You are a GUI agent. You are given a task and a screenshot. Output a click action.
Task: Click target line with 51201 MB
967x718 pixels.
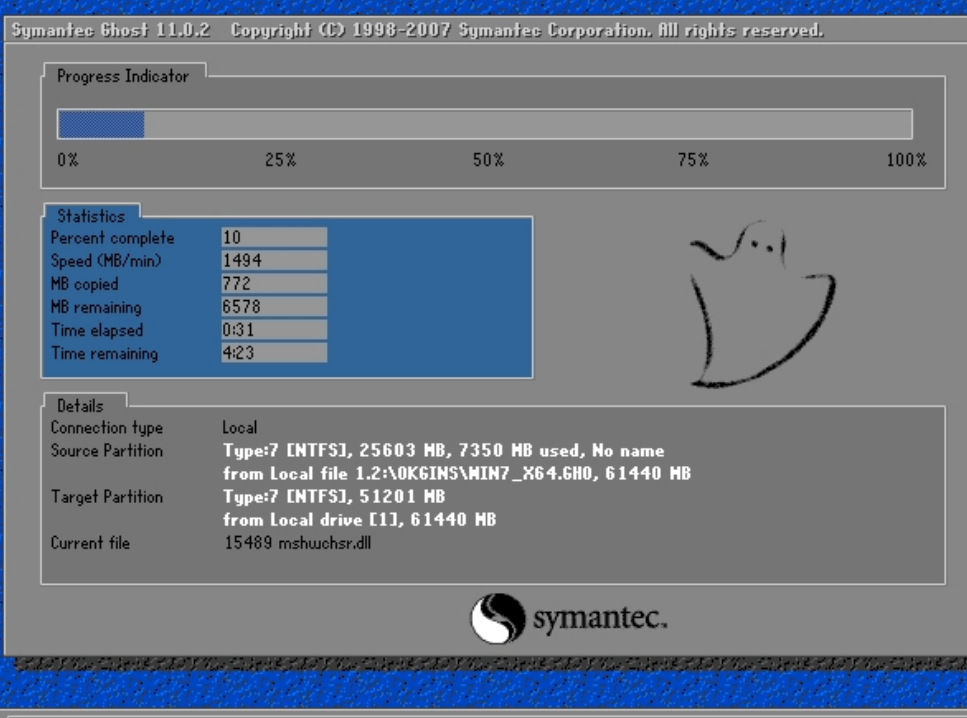pos(334,497)
